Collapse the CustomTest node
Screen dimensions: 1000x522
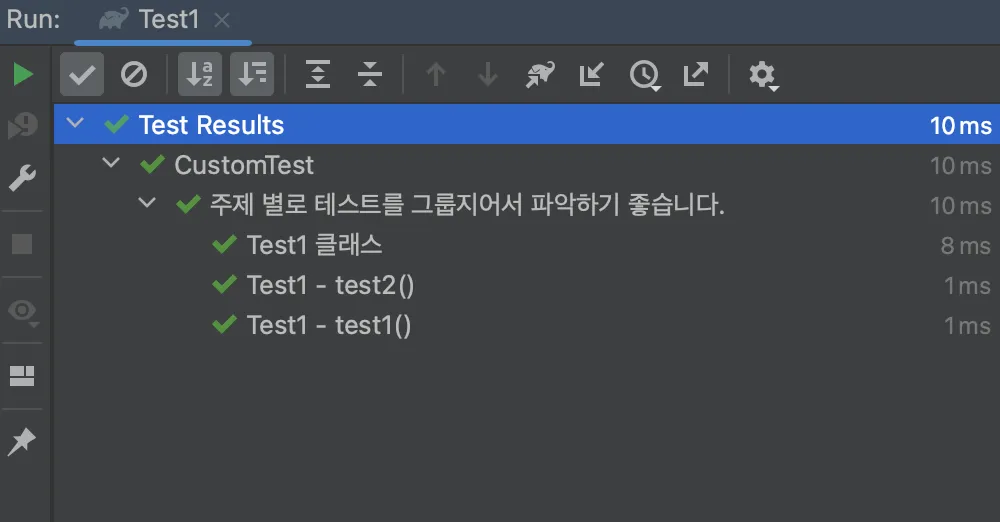click(x=112, y=162)
